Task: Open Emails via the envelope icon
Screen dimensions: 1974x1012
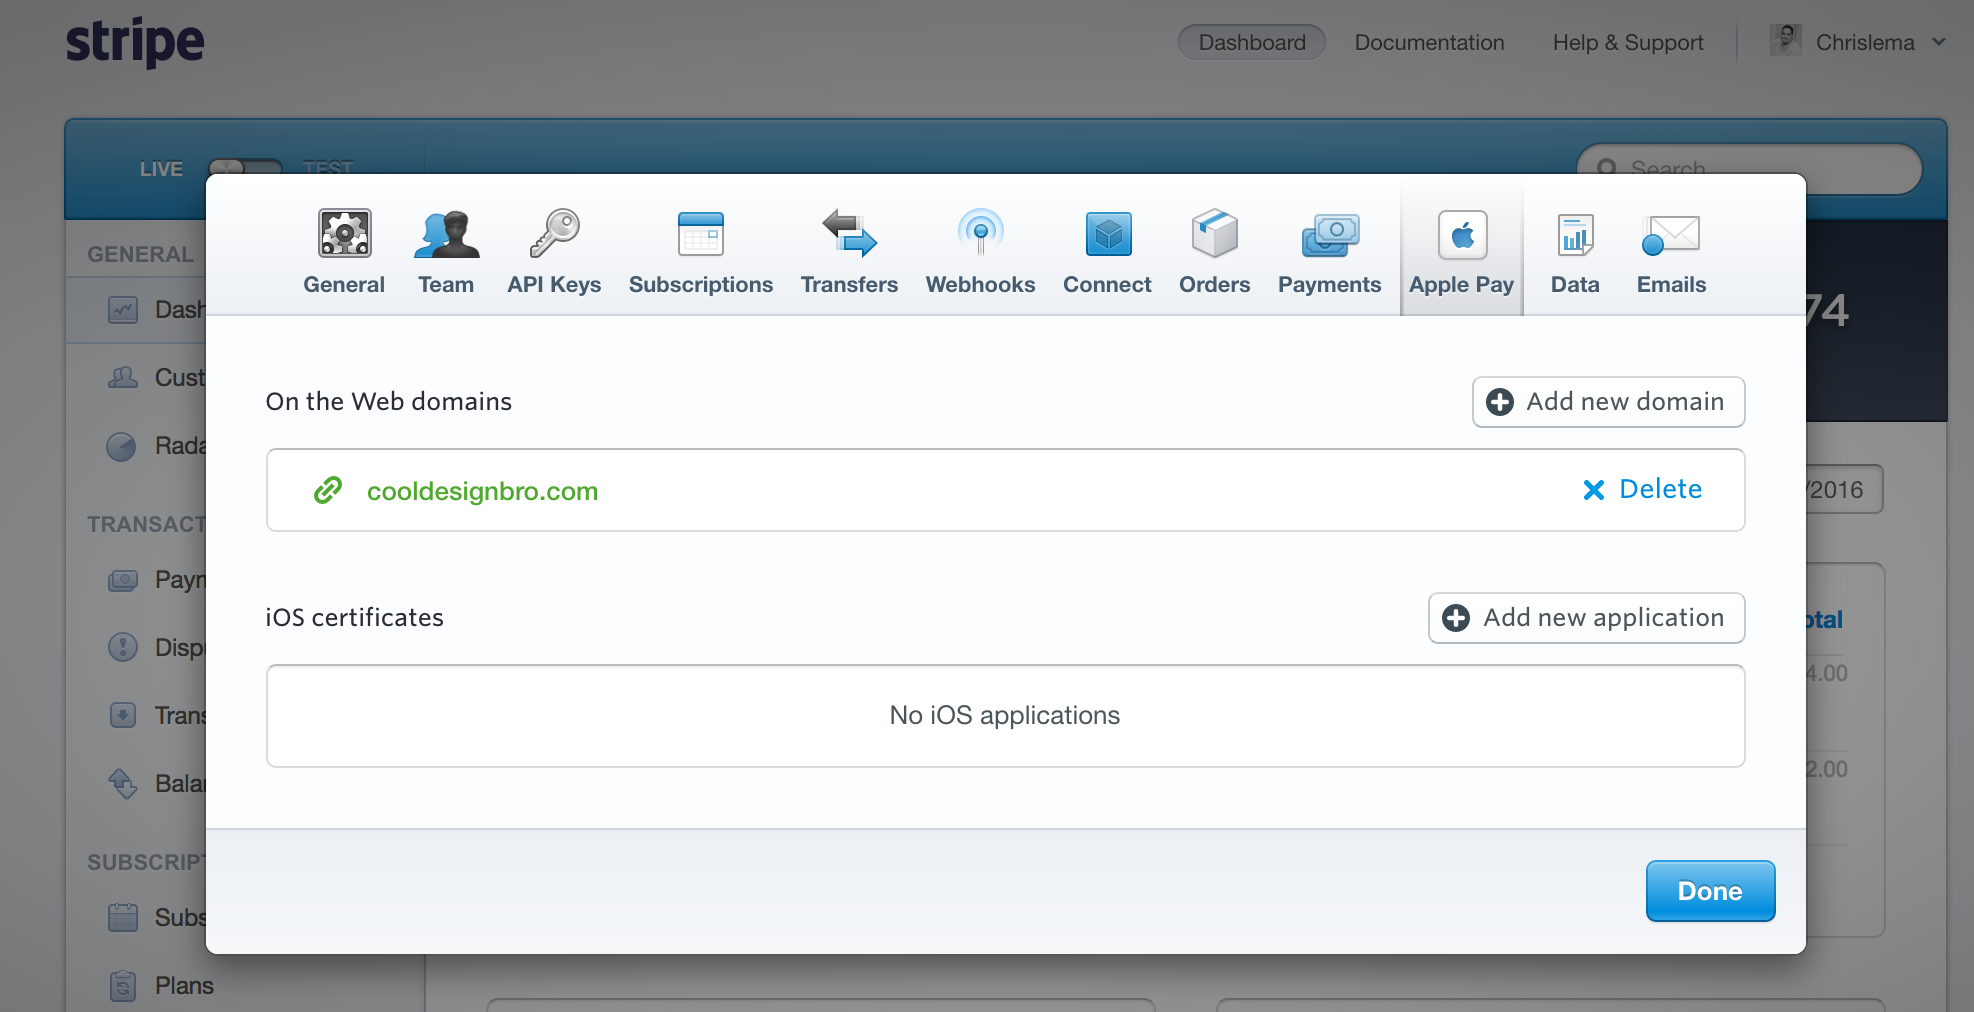Action: 1670,234
